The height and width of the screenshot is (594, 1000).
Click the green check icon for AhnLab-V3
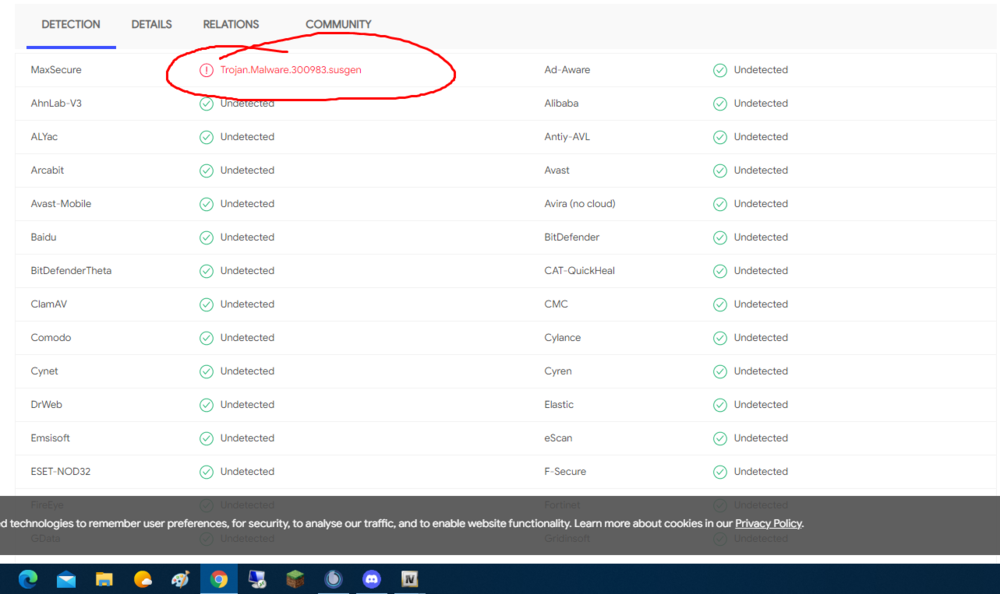point(206,103)
